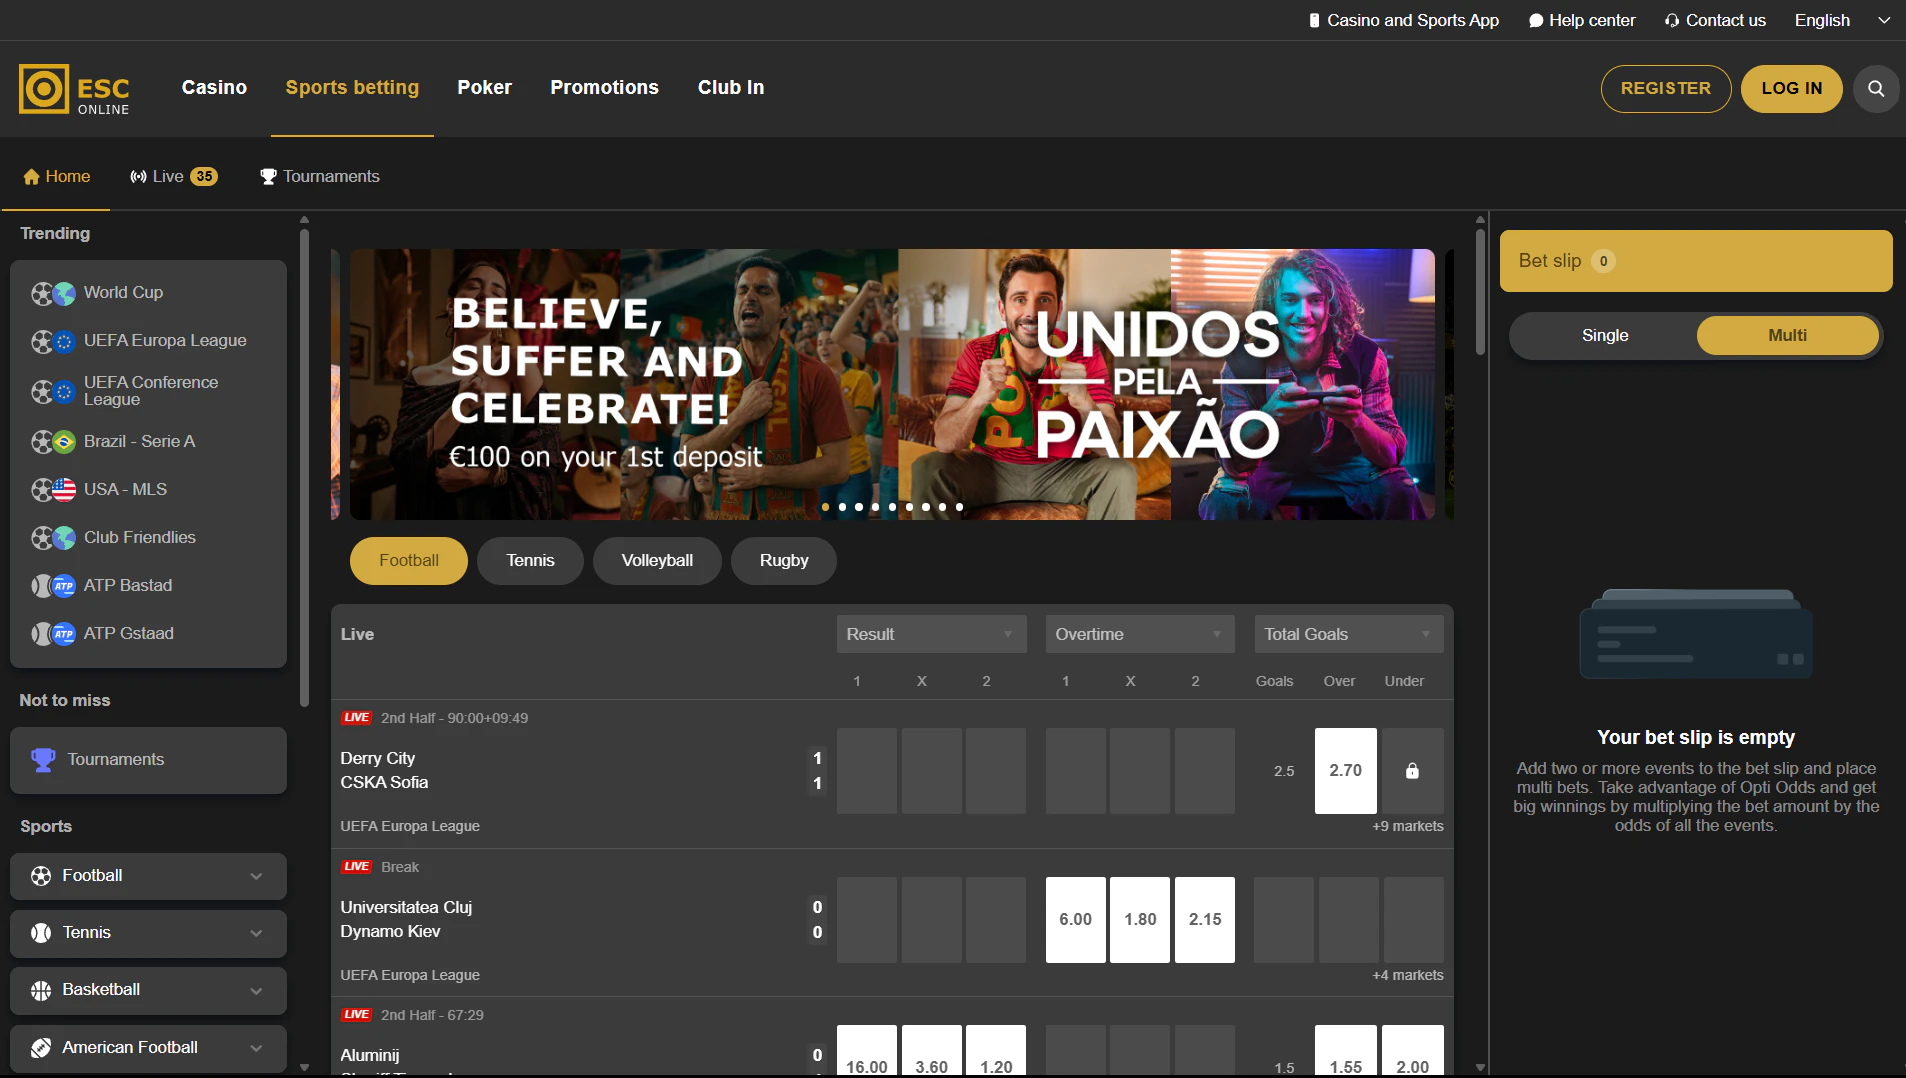Screen dimensions: 1906x1078
Task: Click the ATP Gstaad tennis icon
Action: [x=52, y=634]
